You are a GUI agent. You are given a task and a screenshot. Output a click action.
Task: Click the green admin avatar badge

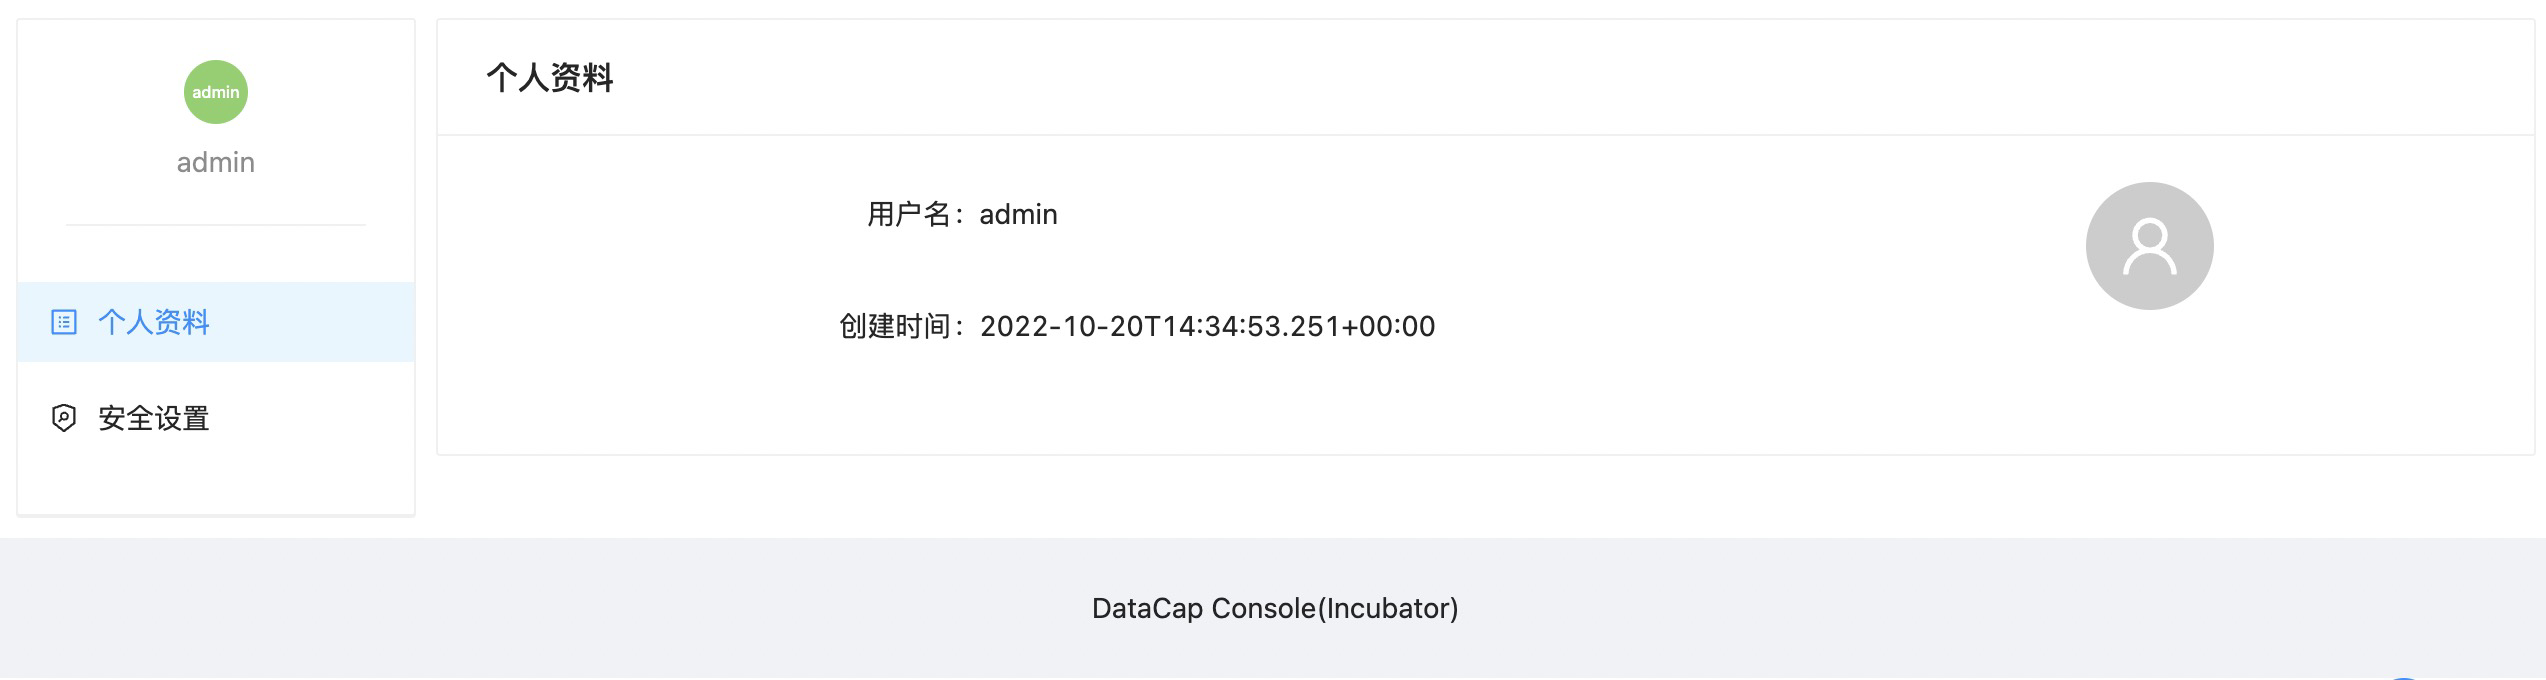(215, 92)
